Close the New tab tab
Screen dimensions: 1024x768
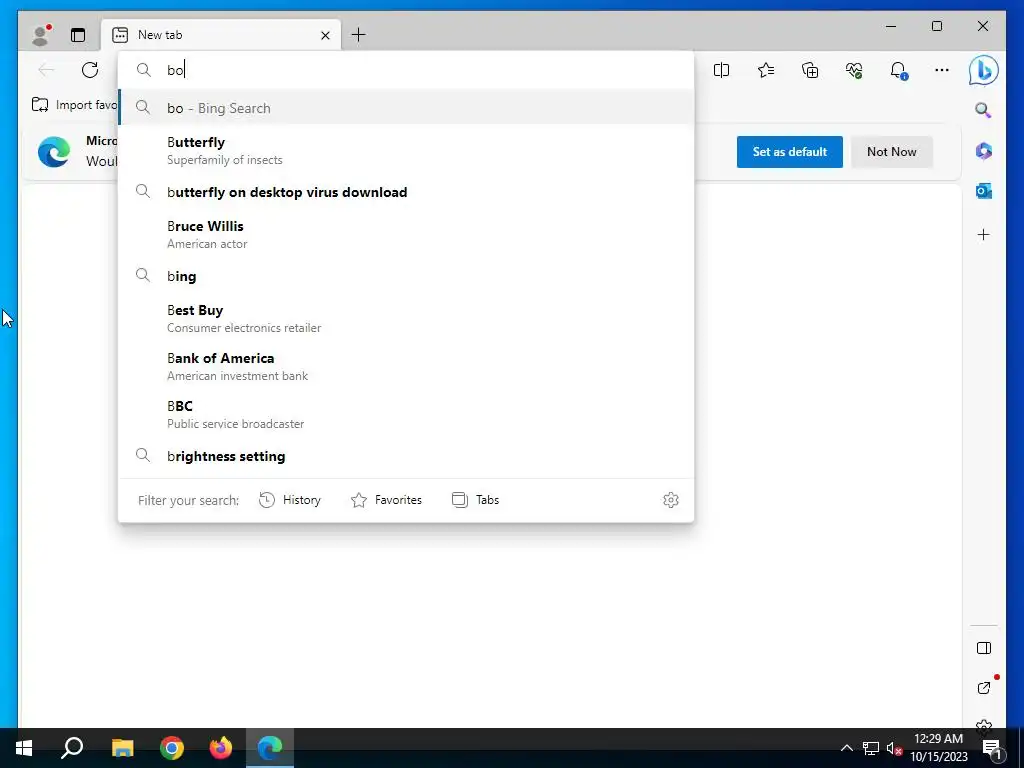pos(325,35)
